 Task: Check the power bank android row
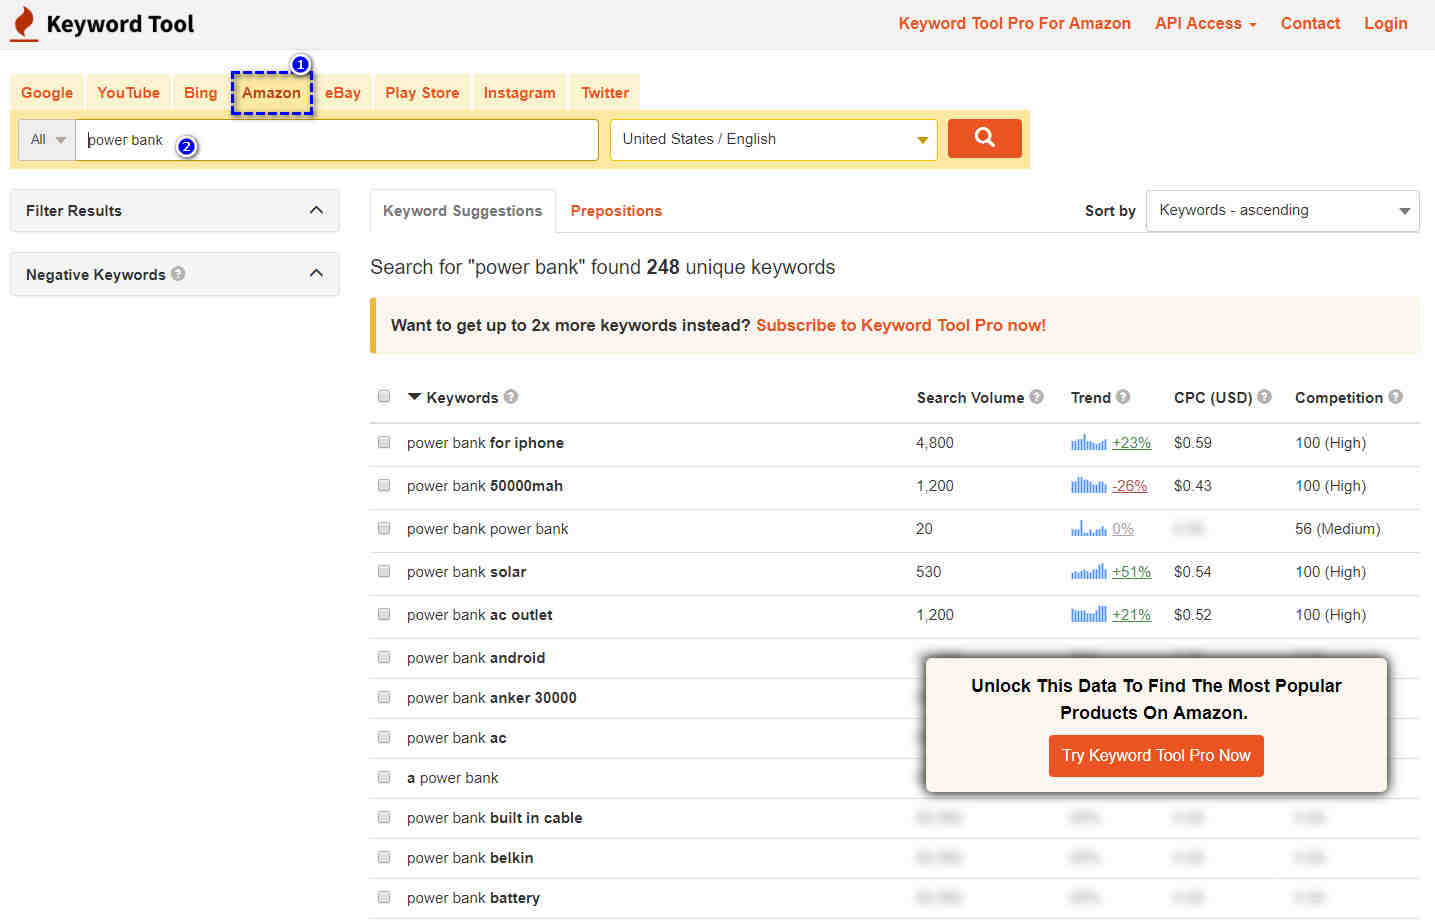(384, 657)
